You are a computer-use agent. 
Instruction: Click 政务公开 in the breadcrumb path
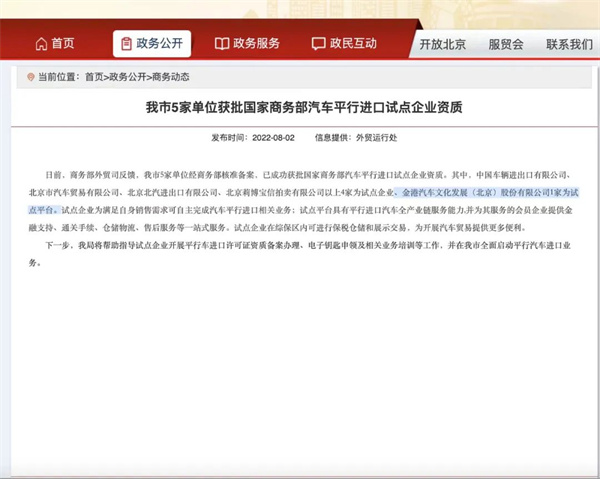pos(128,77)
